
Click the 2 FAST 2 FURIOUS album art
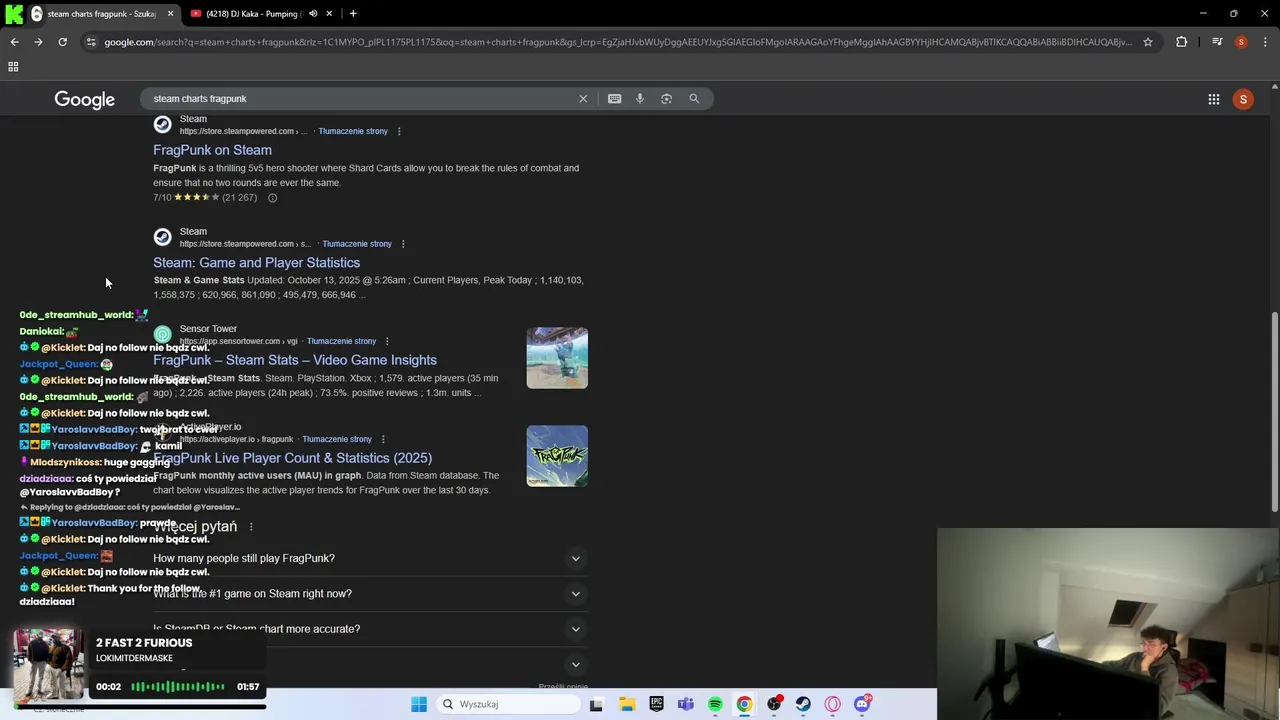pyautogui.click(x=48, y=664)
